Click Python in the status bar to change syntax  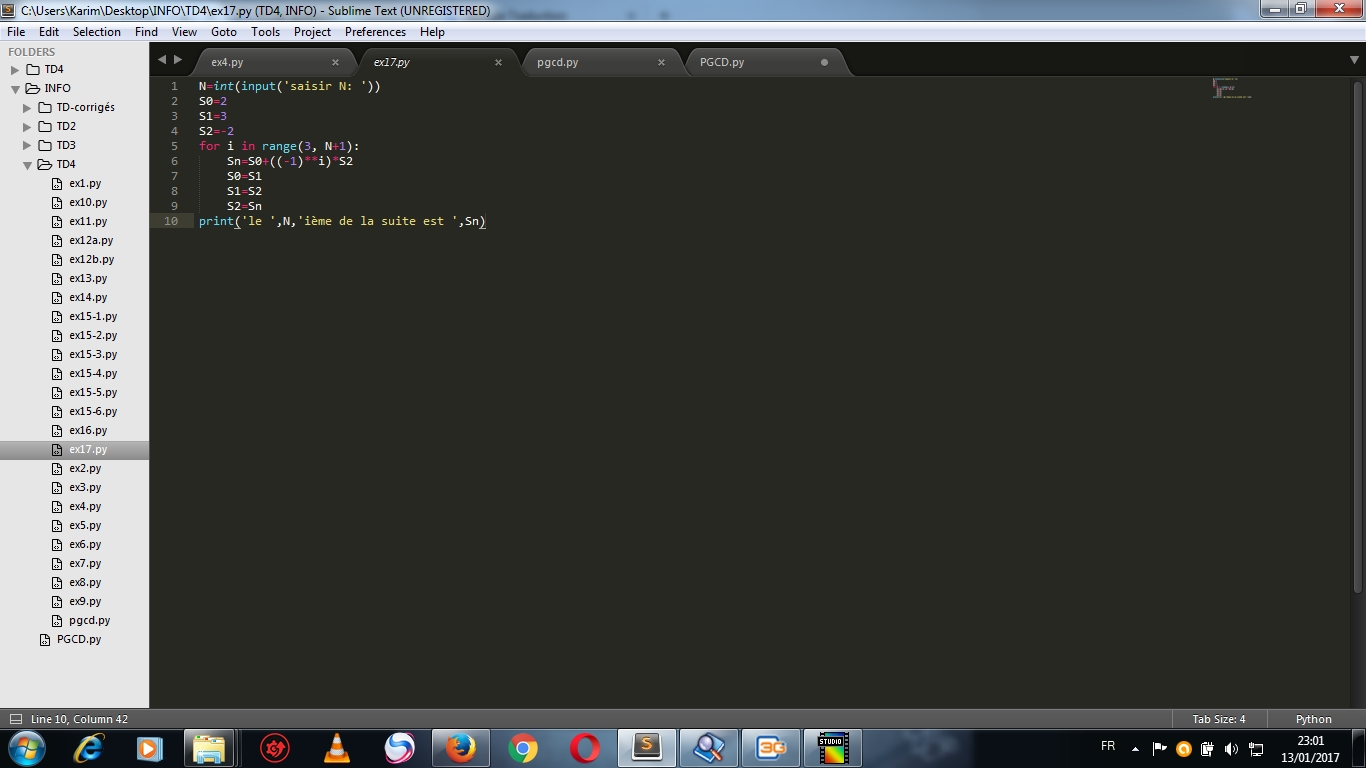tap(1312, 718)
